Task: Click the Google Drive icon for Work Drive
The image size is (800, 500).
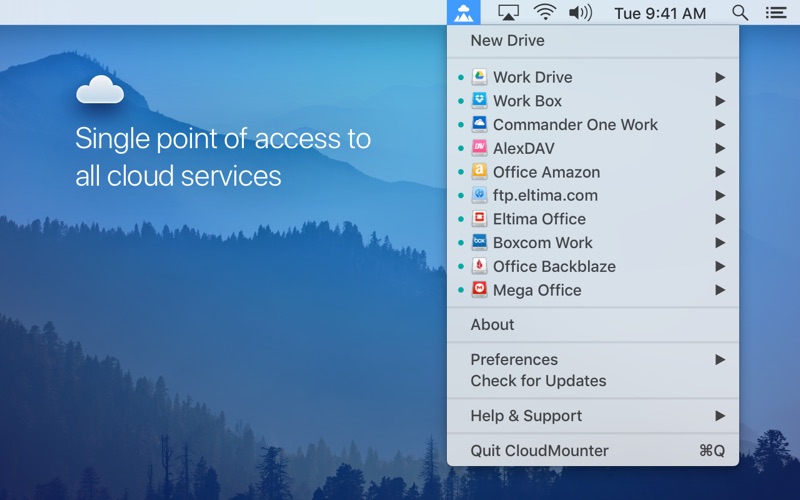Action: (x=479, y=77)
